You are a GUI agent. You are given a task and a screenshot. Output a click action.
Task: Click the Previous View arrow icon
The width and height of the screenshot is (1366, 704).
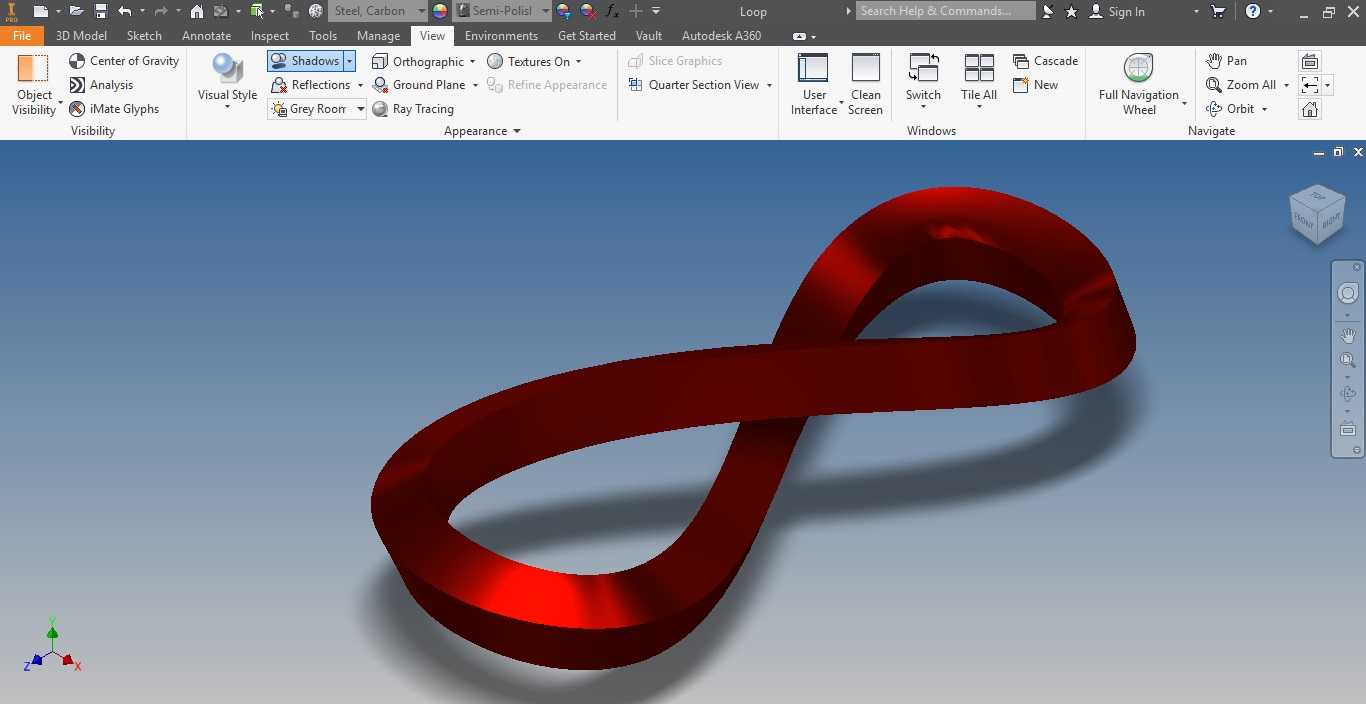pos(1310,85)
